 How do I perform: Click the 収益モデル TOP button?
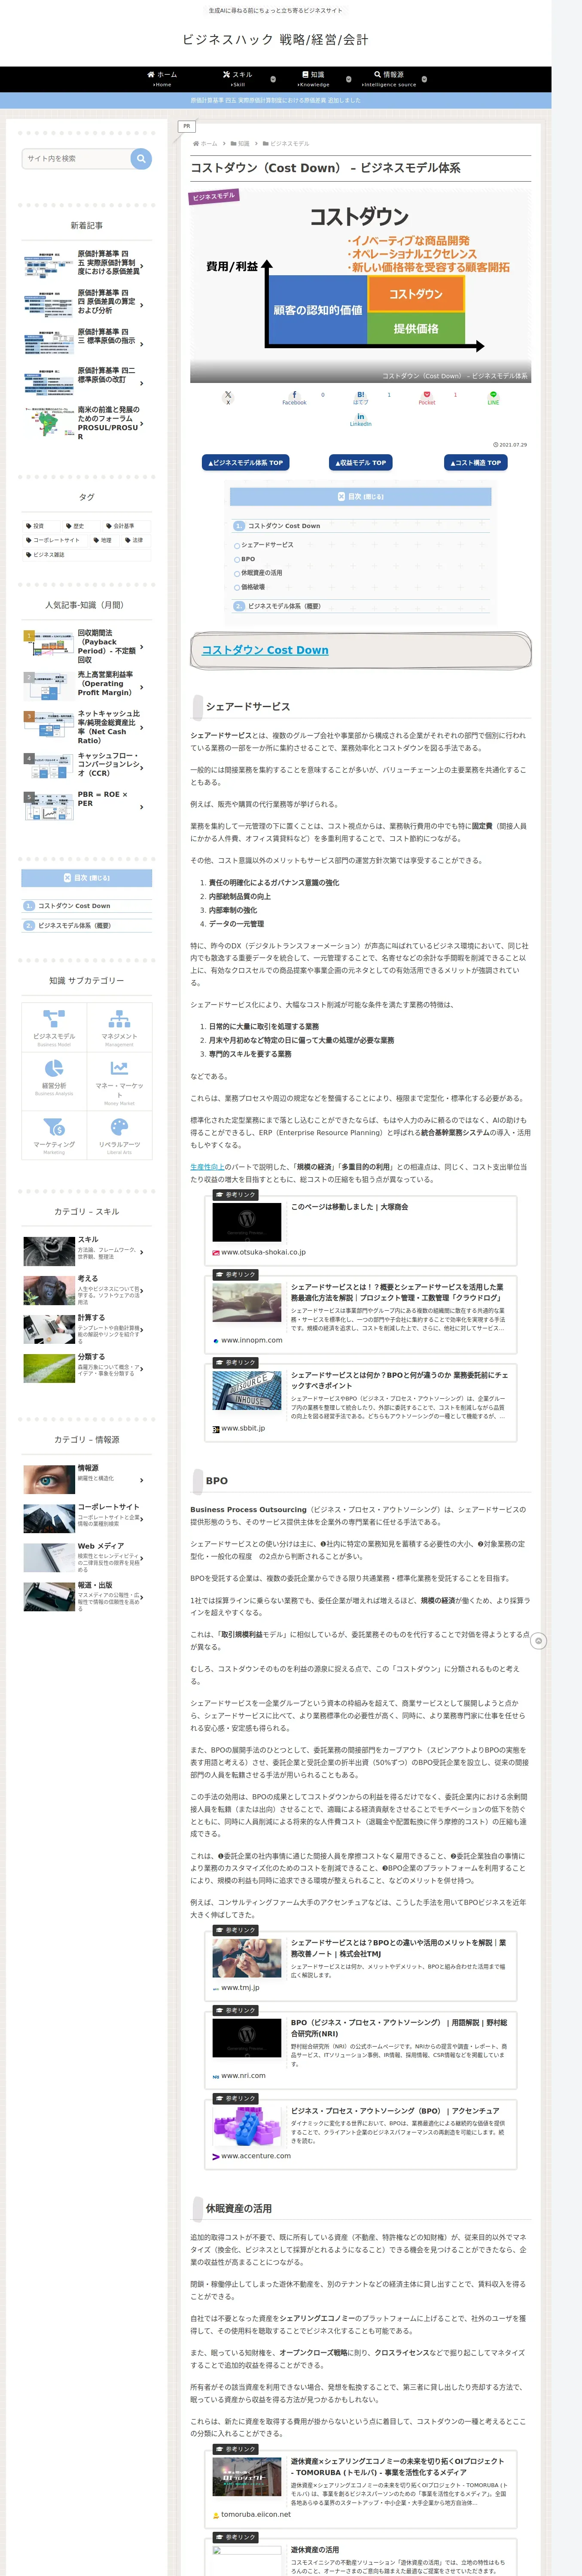[x=360, y=463]
